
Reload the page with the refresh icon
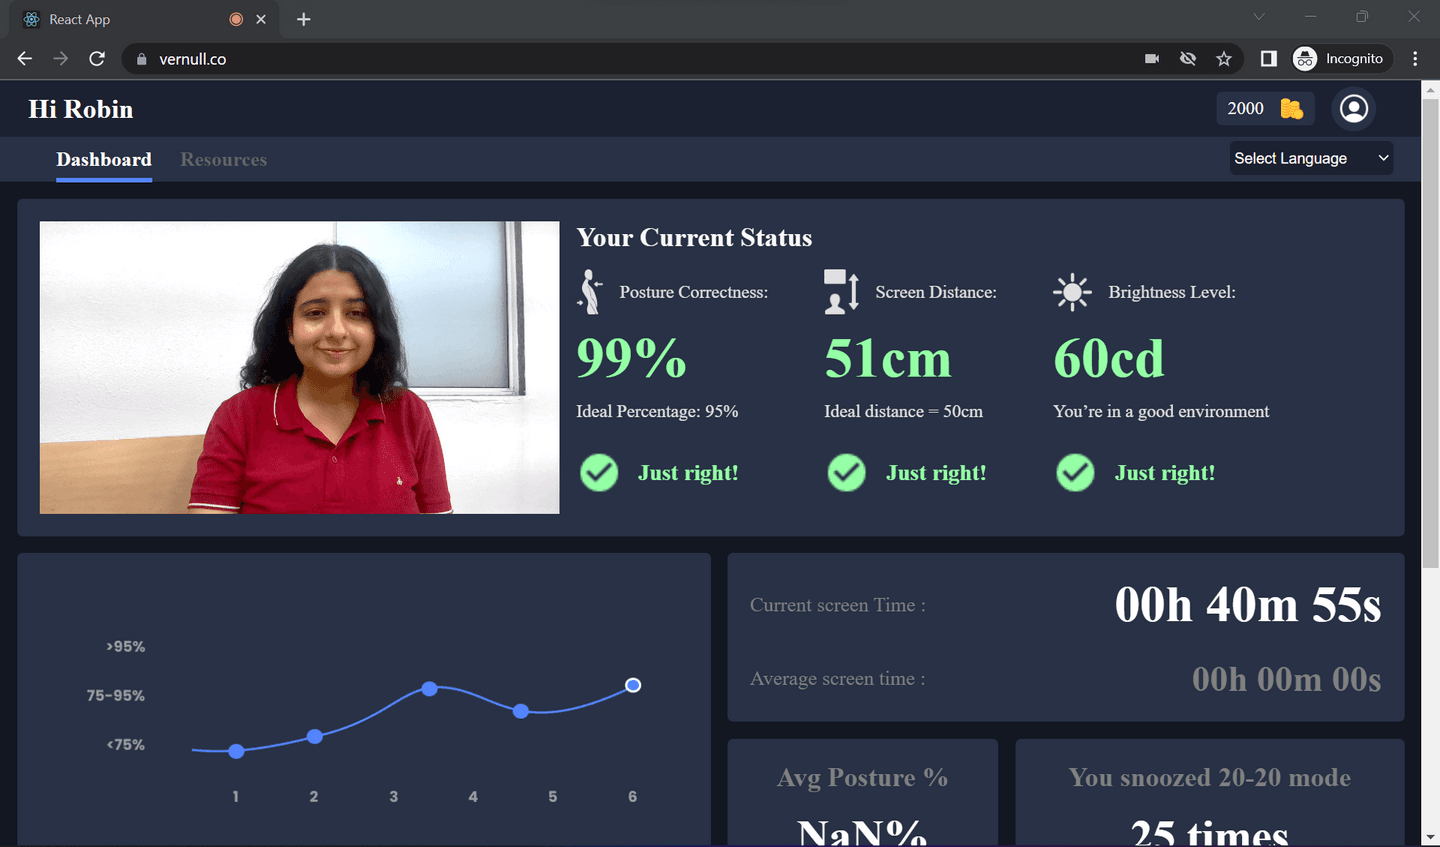point(97,59)
